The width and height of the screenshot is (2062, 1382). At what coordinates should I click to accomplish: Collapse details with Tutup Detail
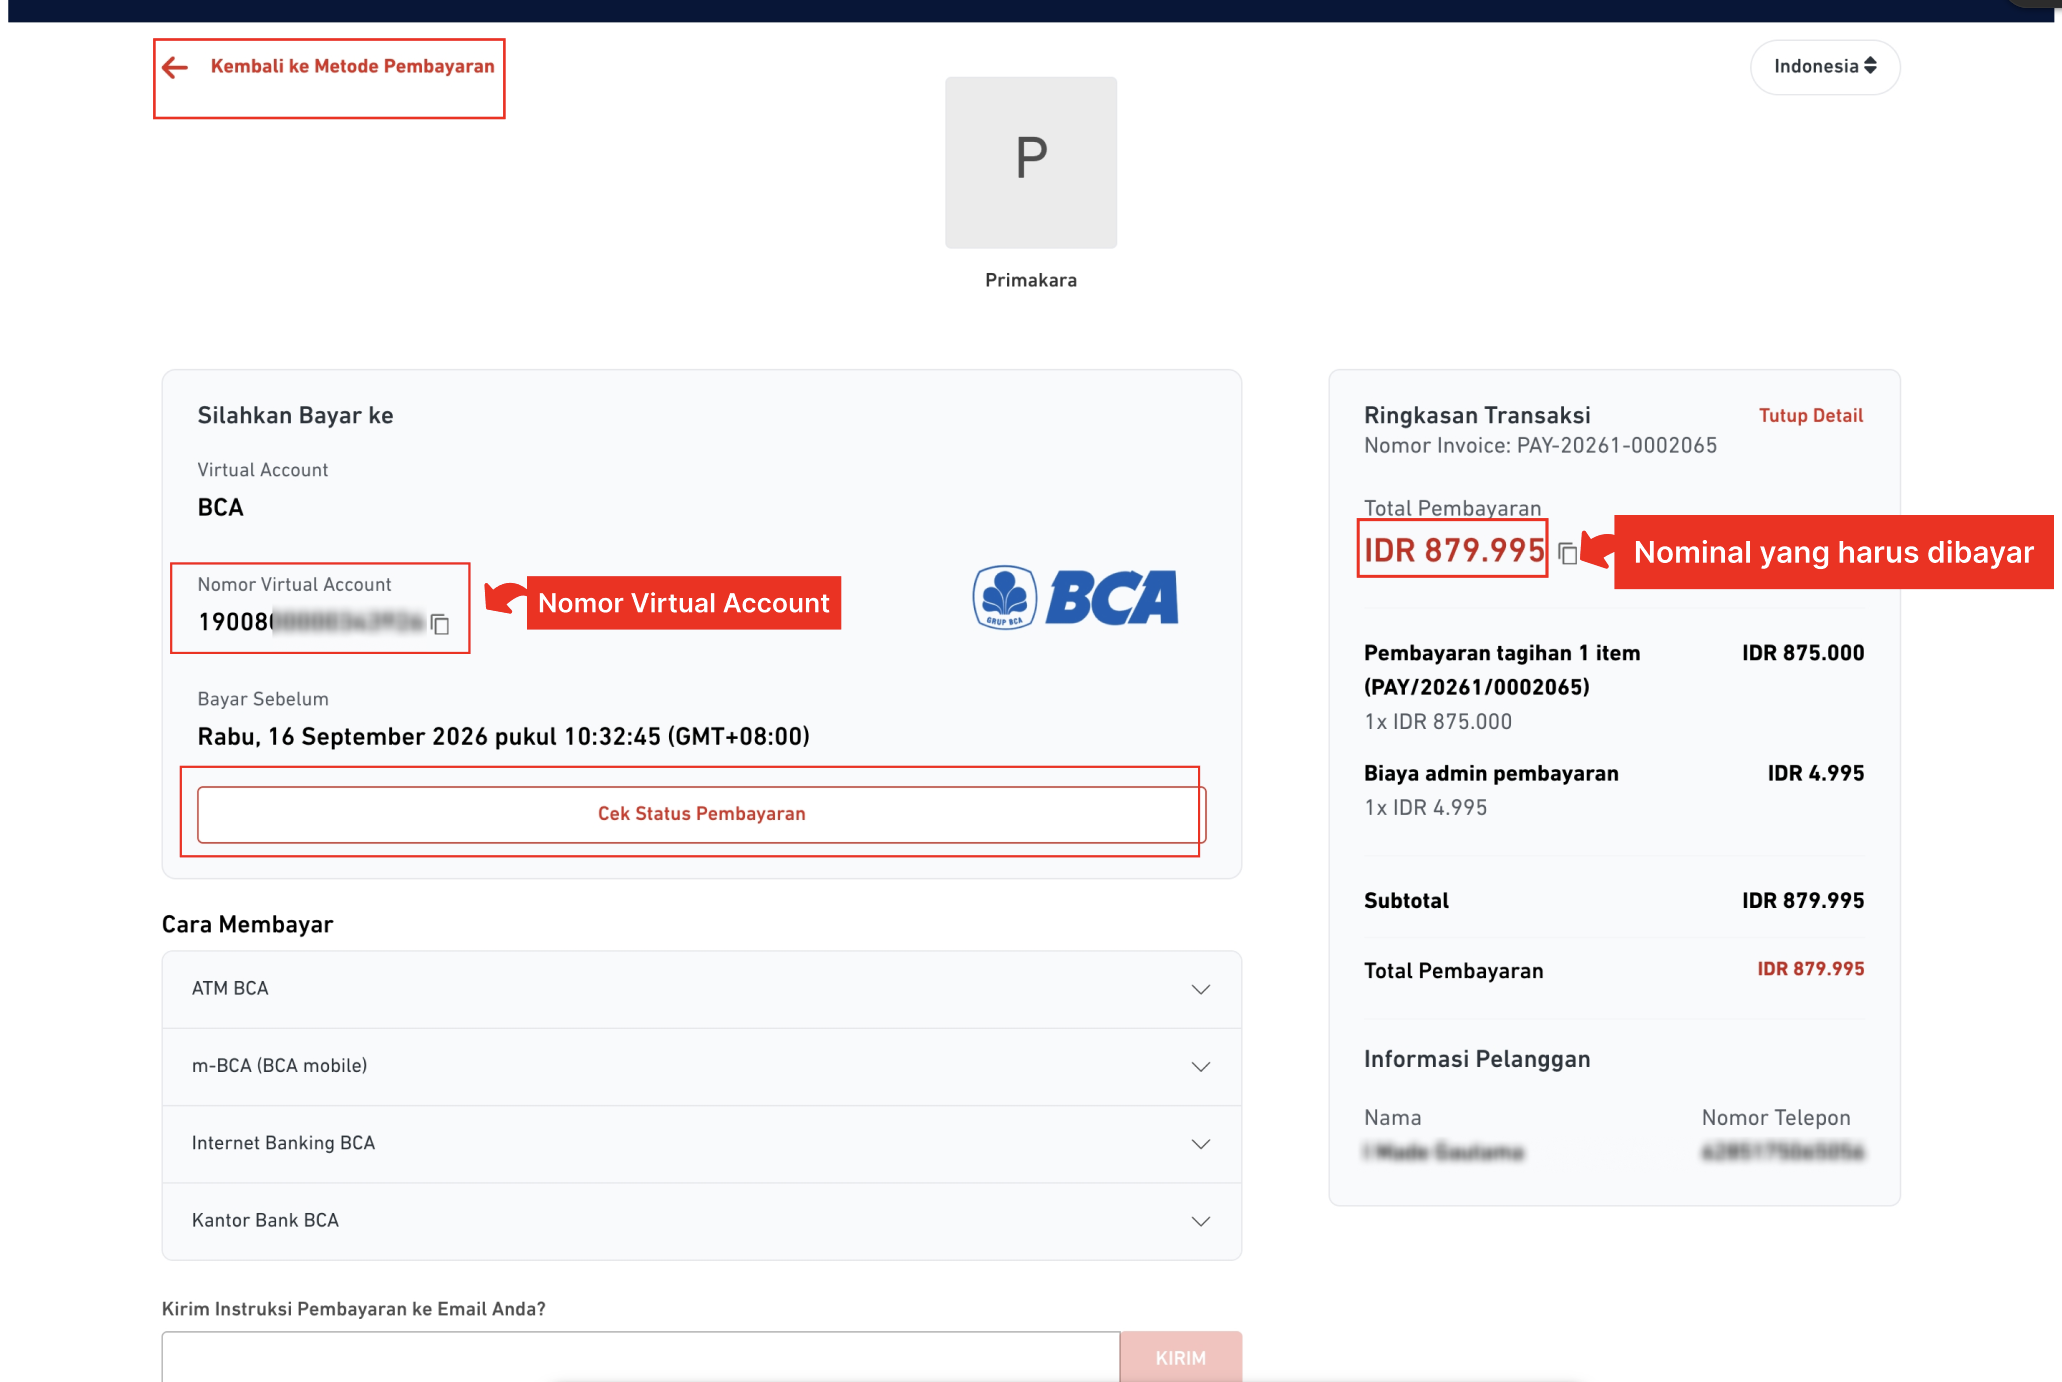1810,415
